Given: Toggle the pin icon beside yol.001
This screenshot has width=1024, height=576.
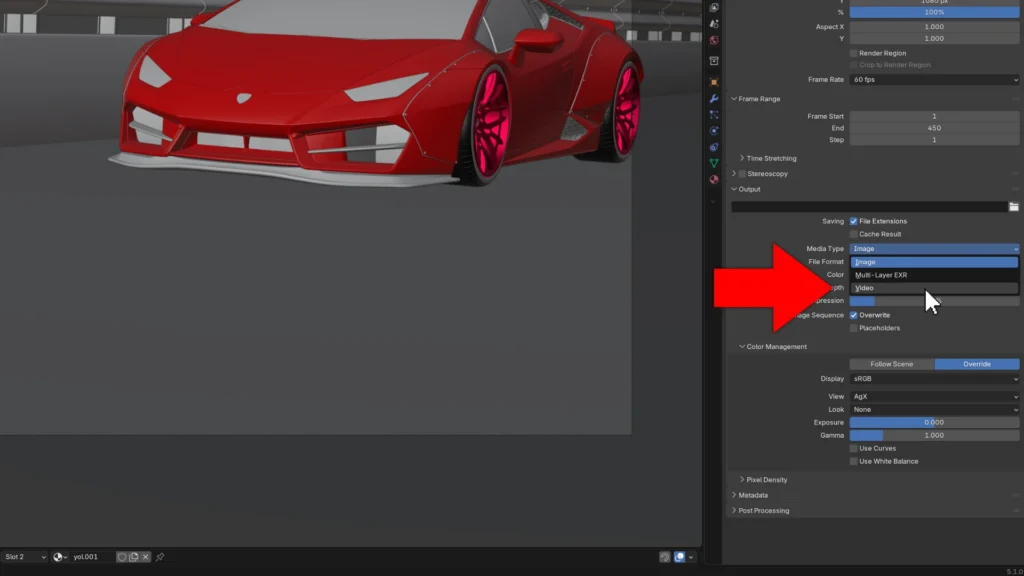Looking at the screenshot, I should 160,557.
